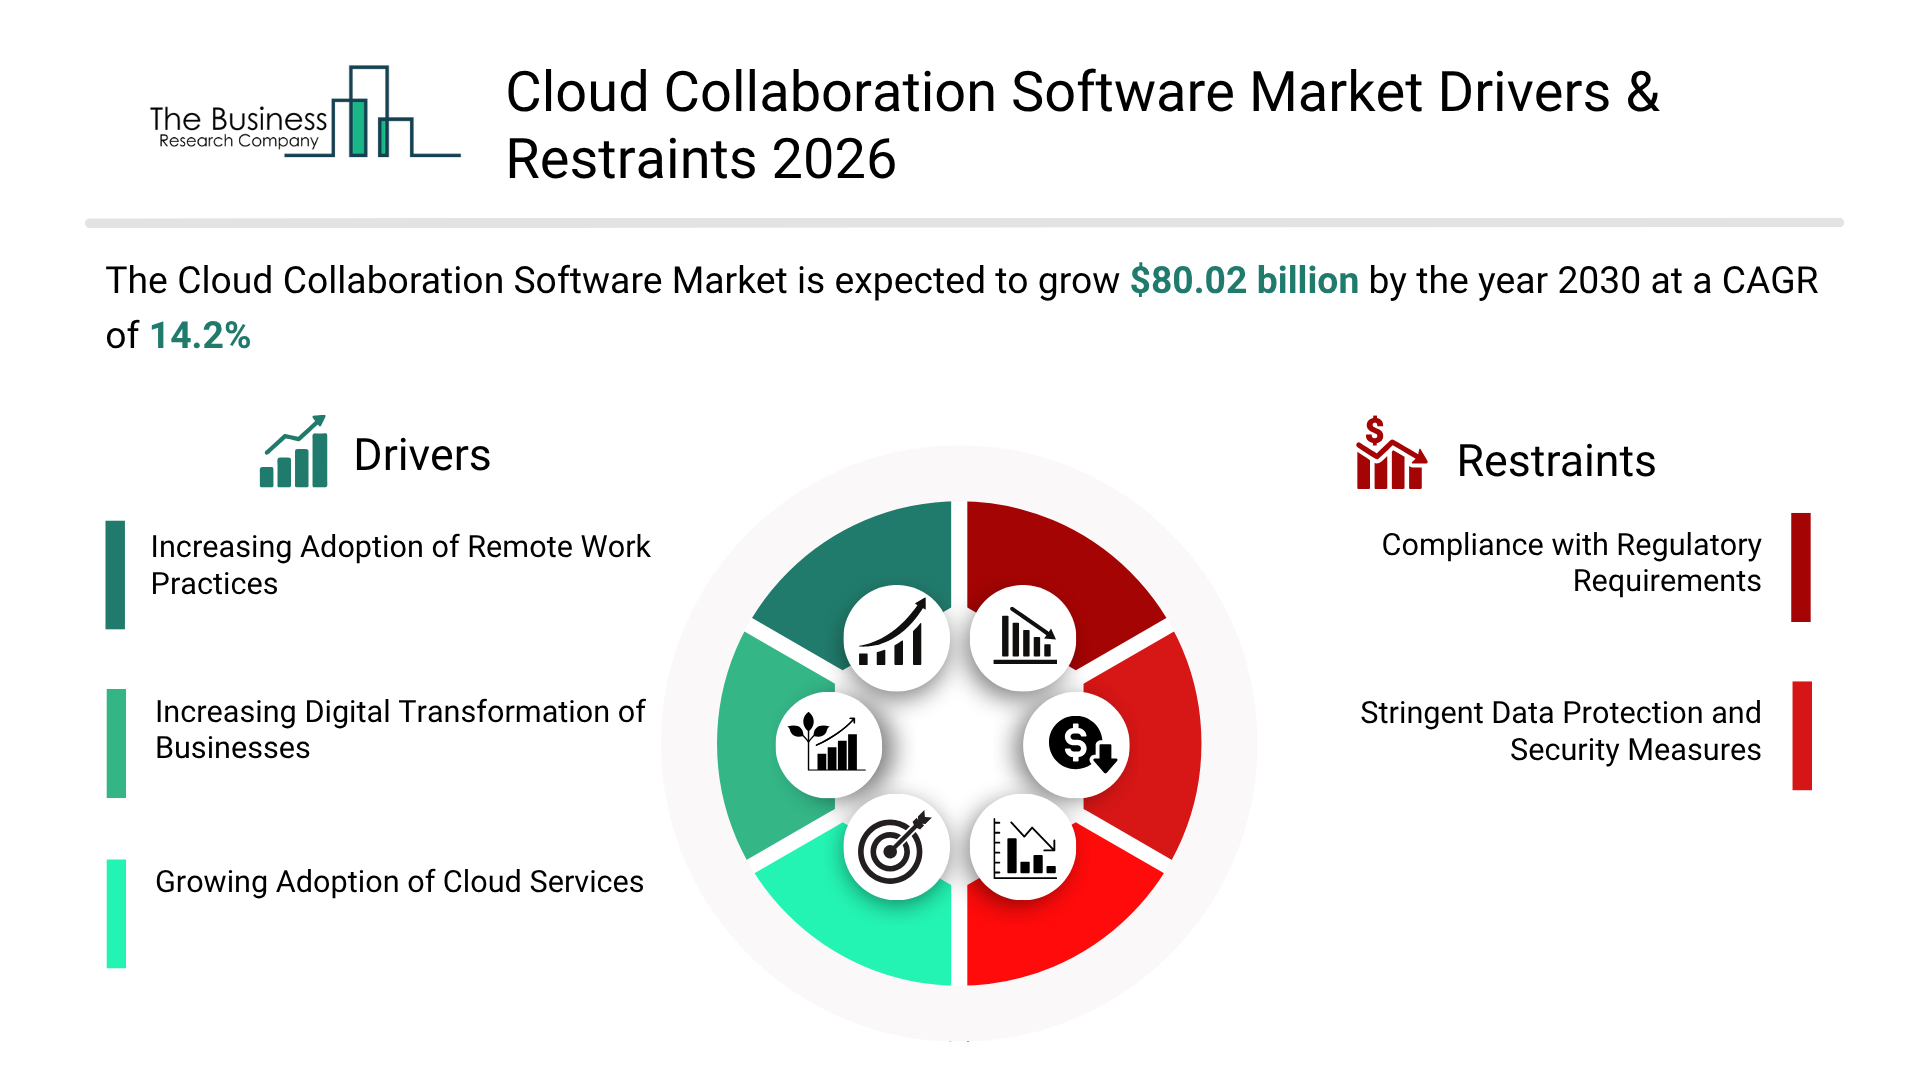Switch to the Restraints section heading

pos(1557,461)
